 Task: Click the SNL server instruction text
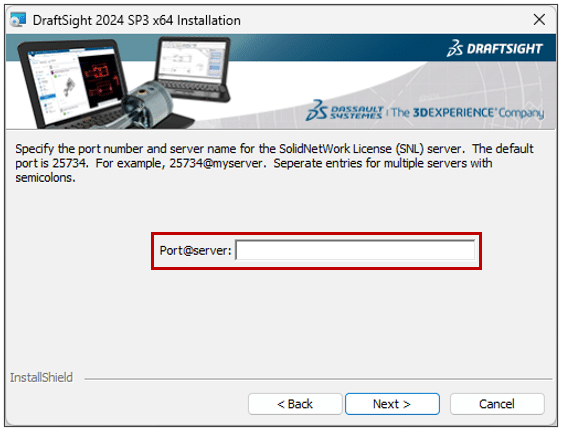[x=275, y=163]
